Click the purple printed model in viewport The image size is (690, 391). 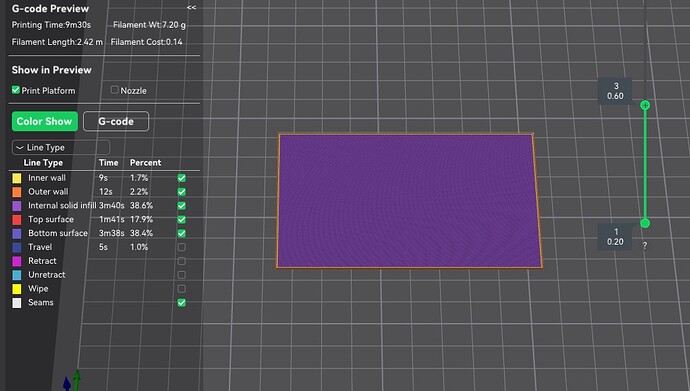(409, 201)
